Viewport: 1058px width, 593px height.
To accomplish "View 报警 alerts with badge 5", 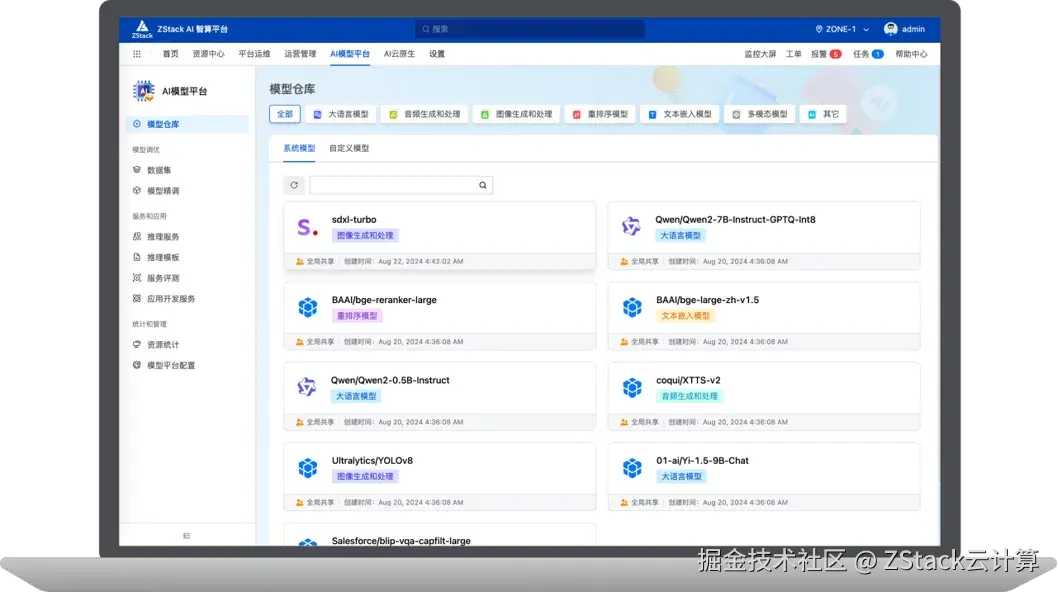I will coord(825,53).
